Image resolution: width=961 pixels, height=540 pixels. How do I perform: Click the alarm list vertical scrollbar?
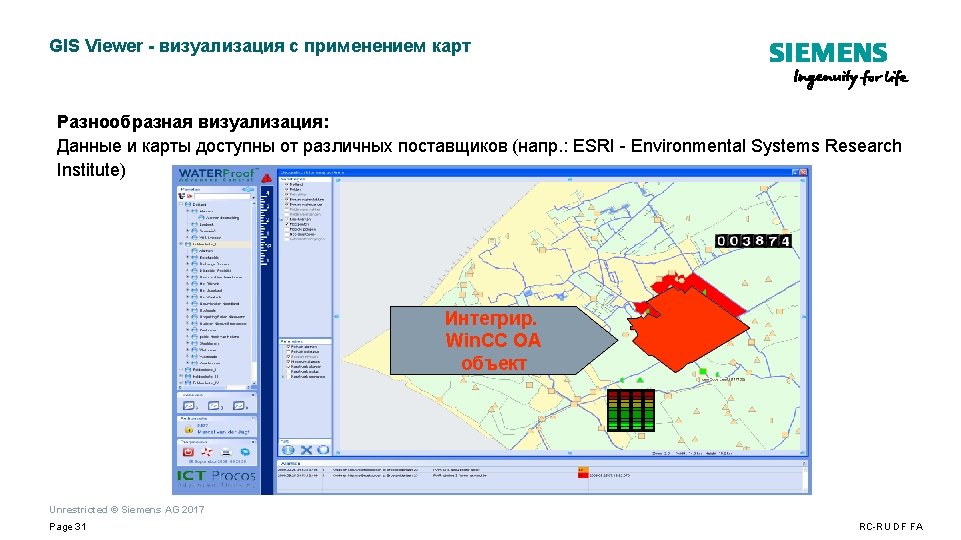click(805, 481)
